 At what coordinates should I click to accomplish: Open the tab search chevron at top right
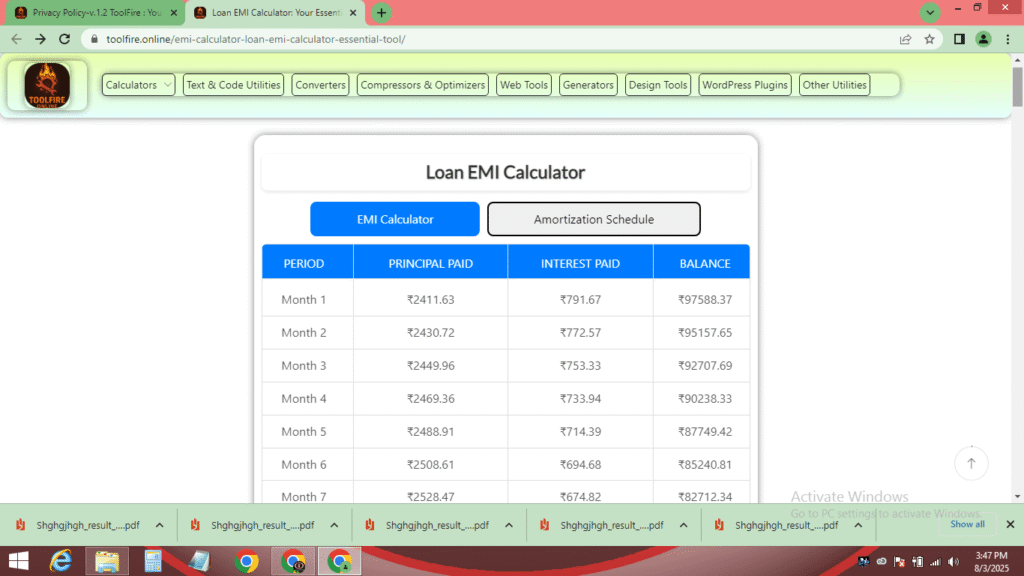[x=930, y=13]
